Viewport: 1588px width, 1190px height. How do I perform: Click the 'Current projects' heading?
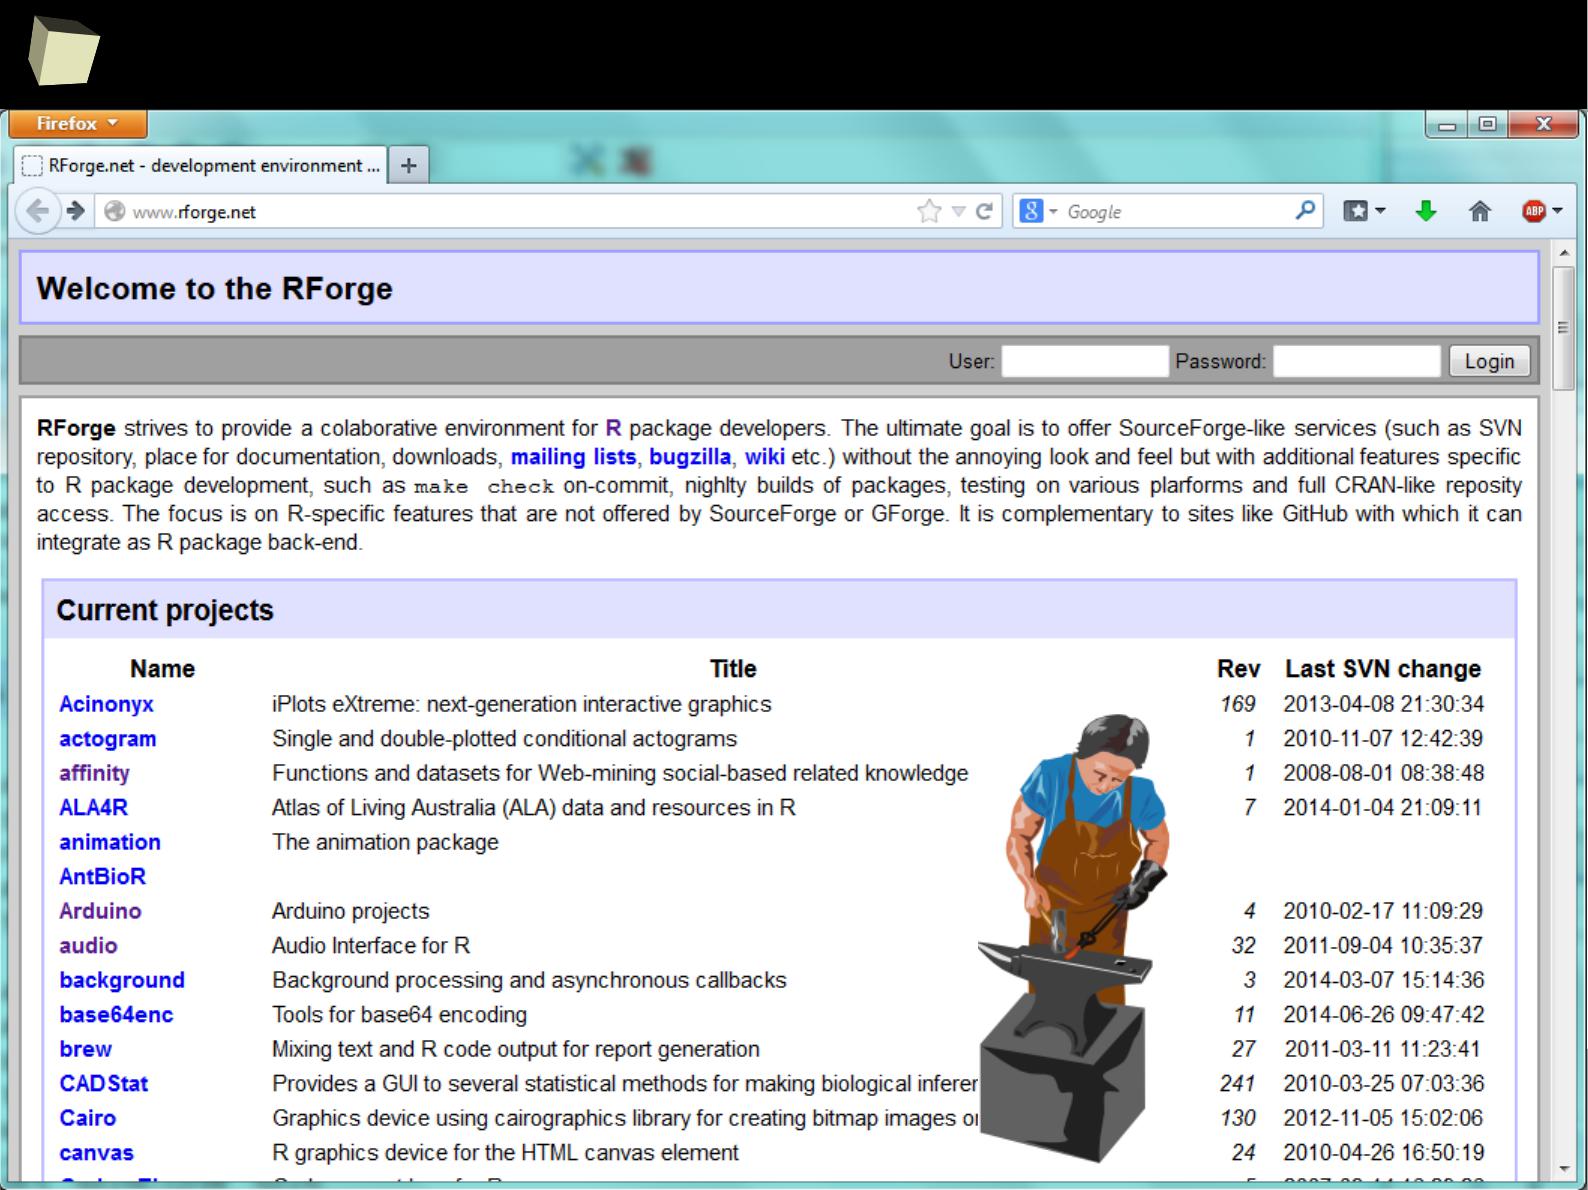click(x=165, y=610)
